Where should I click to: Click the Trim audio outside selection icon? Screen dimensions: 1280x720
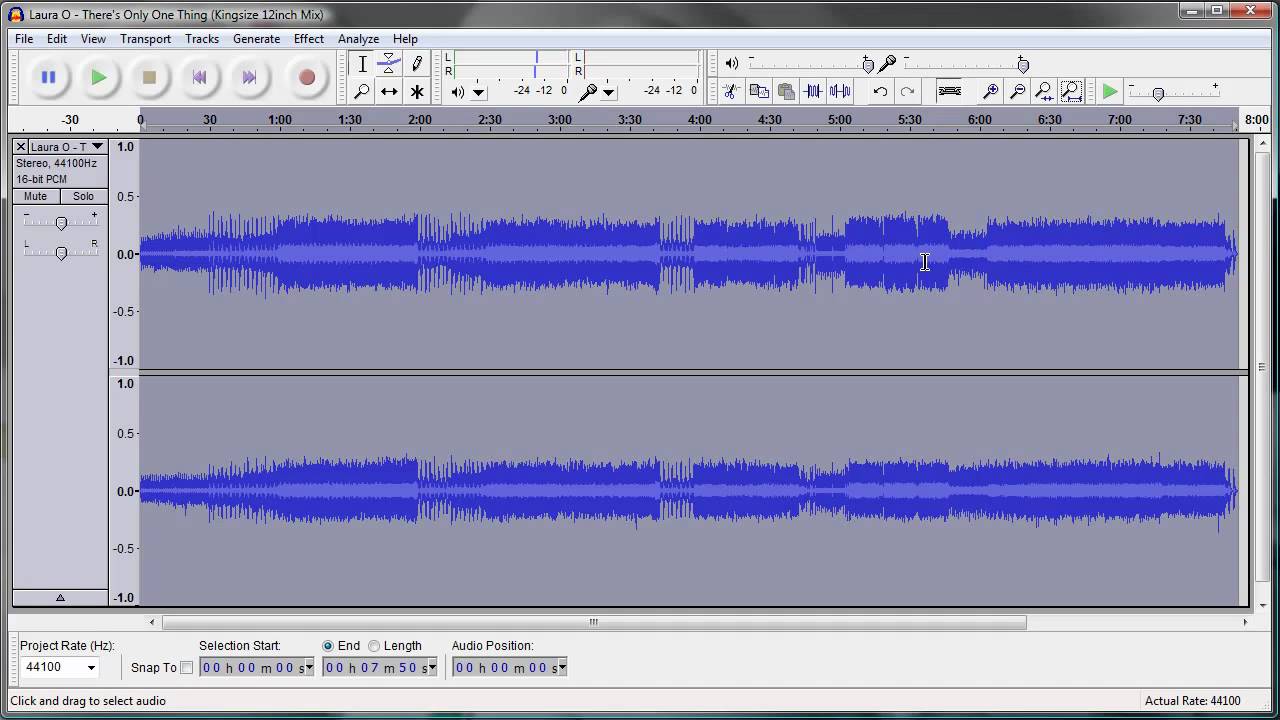(x=813, y=92)
